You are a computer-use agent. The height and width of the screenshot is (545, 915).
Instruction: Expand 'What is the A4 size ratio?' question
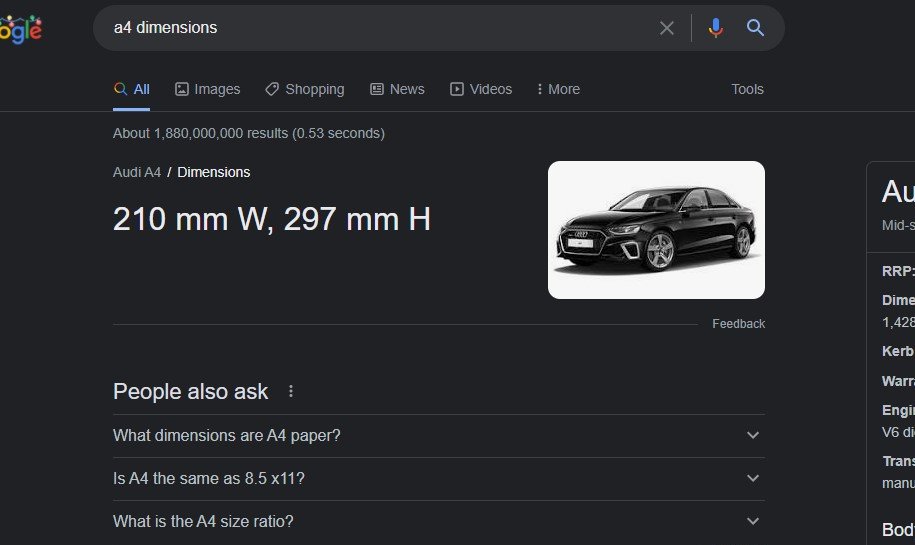(439, 522)
